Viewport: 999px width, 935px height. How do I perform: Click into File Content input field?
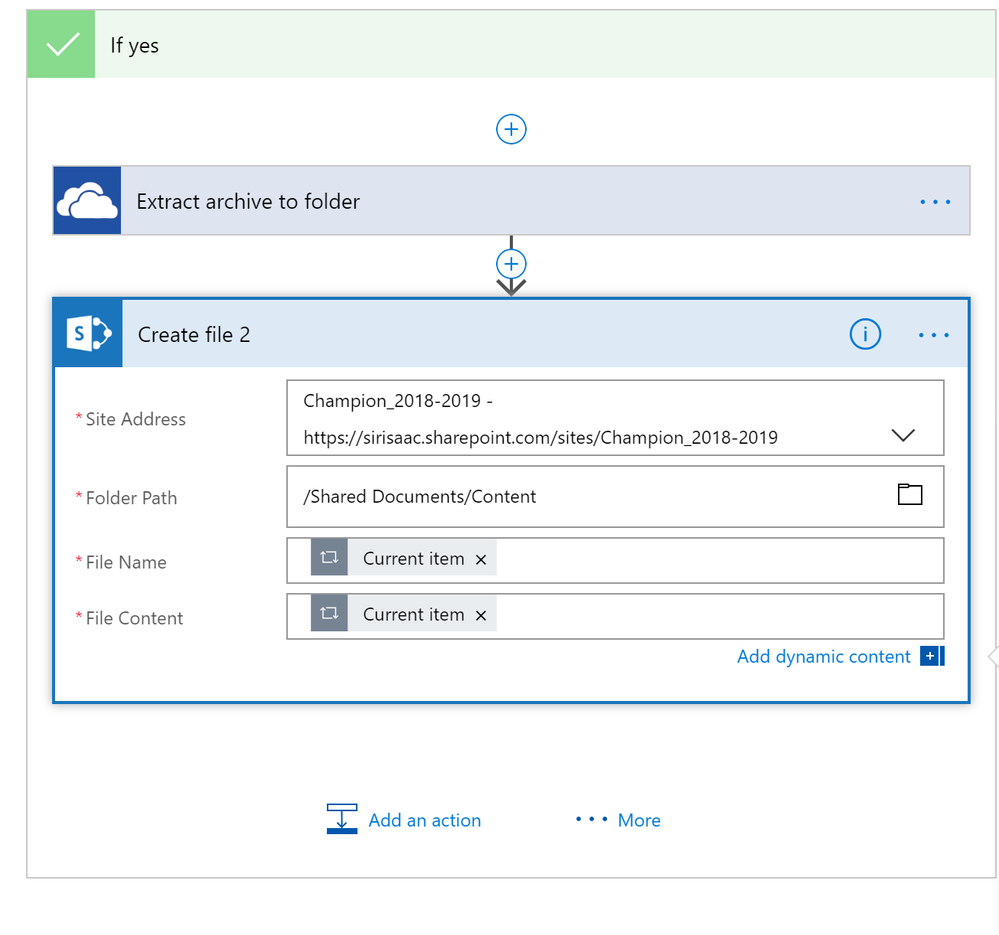[x=615, y=617]
